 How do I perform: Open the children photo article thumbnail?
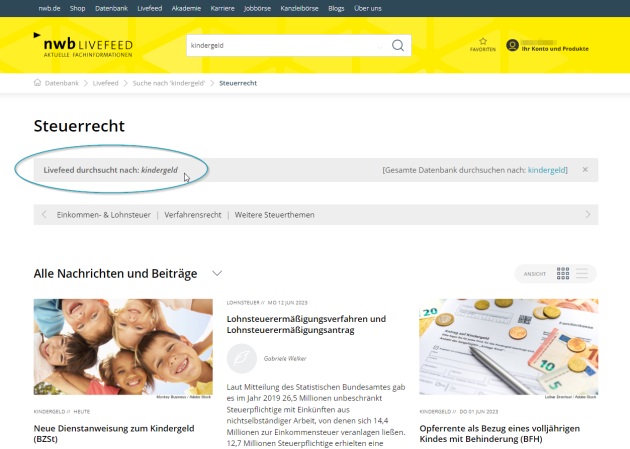(123, 347)
